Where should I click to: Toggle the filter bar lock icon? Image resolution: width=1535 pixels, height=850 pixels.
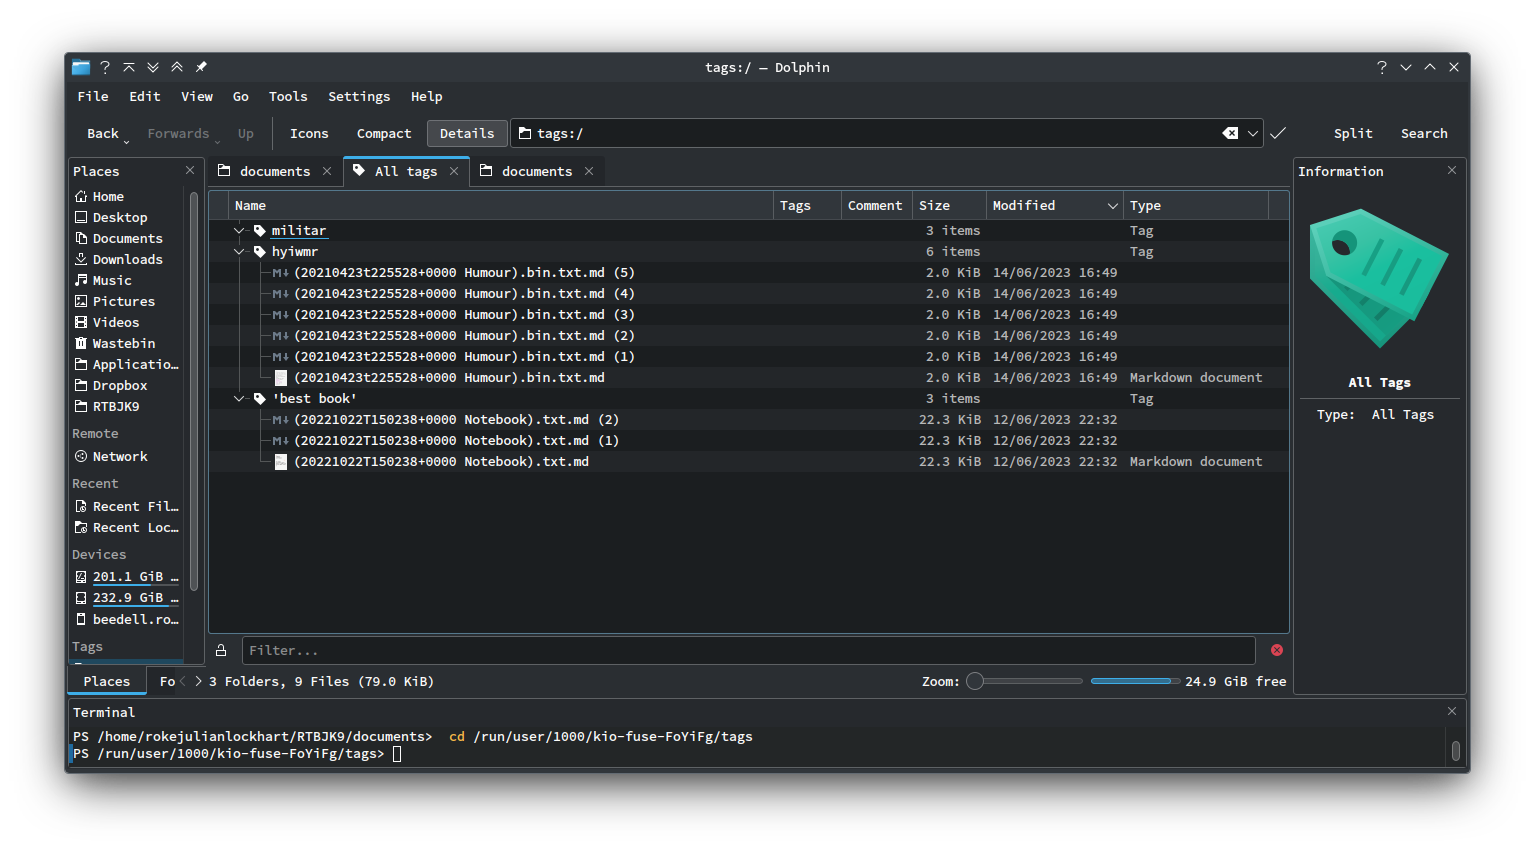(221, 650)
